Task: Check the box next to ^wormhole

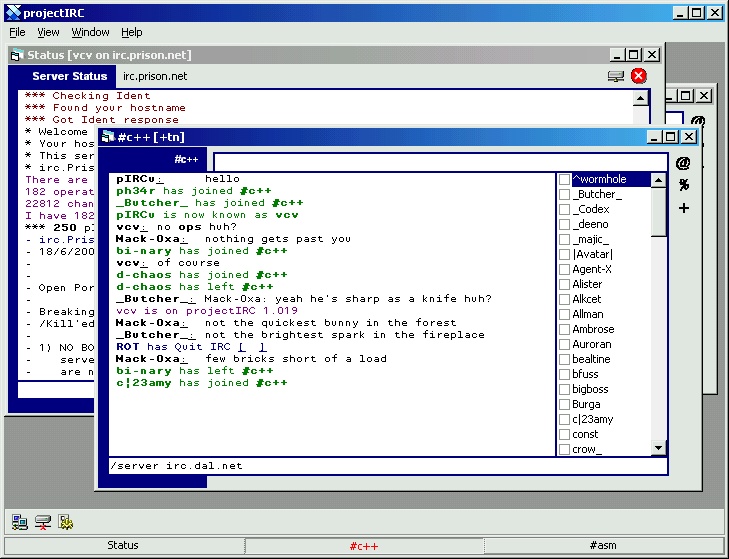Action: pyautogui.click(x=565, y=180)
